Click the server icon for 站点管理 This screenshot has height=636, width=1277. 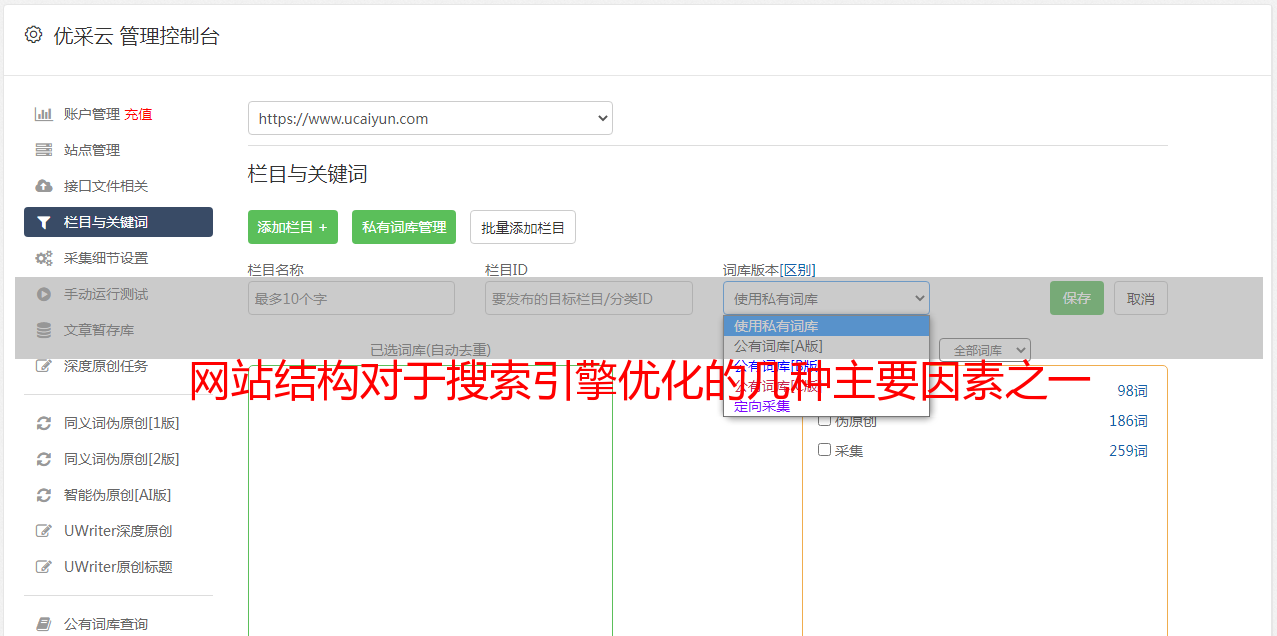(x=44, y=150)
